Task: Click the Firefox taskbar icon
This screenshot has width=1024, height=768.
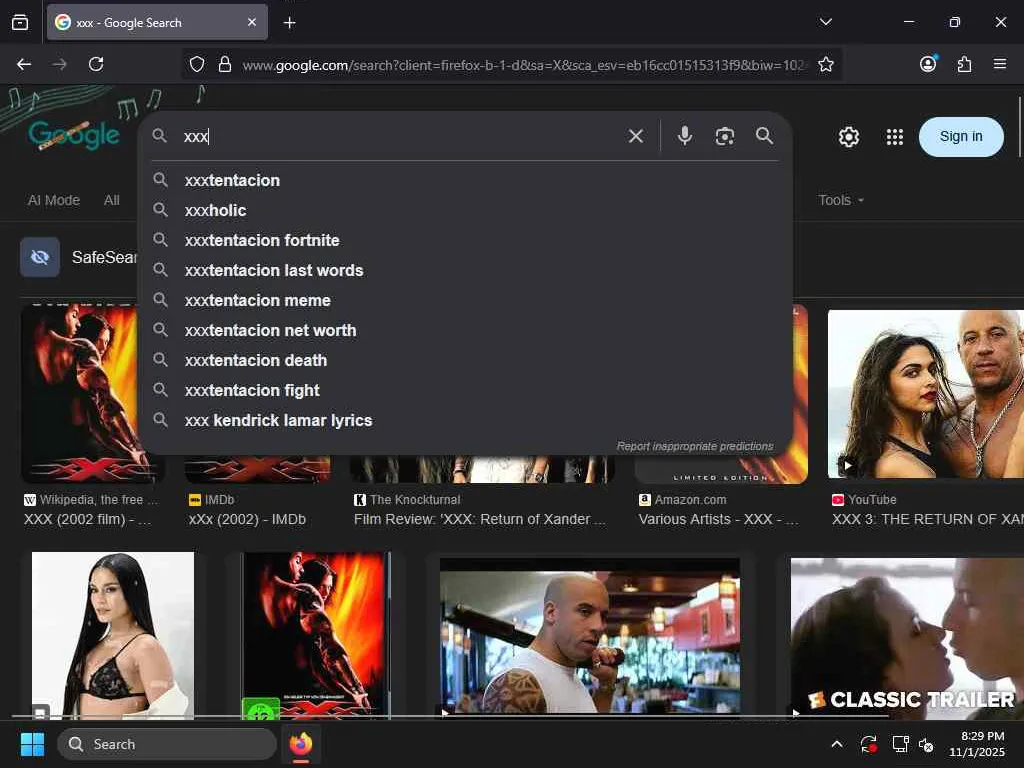Action: pos(301,744)
